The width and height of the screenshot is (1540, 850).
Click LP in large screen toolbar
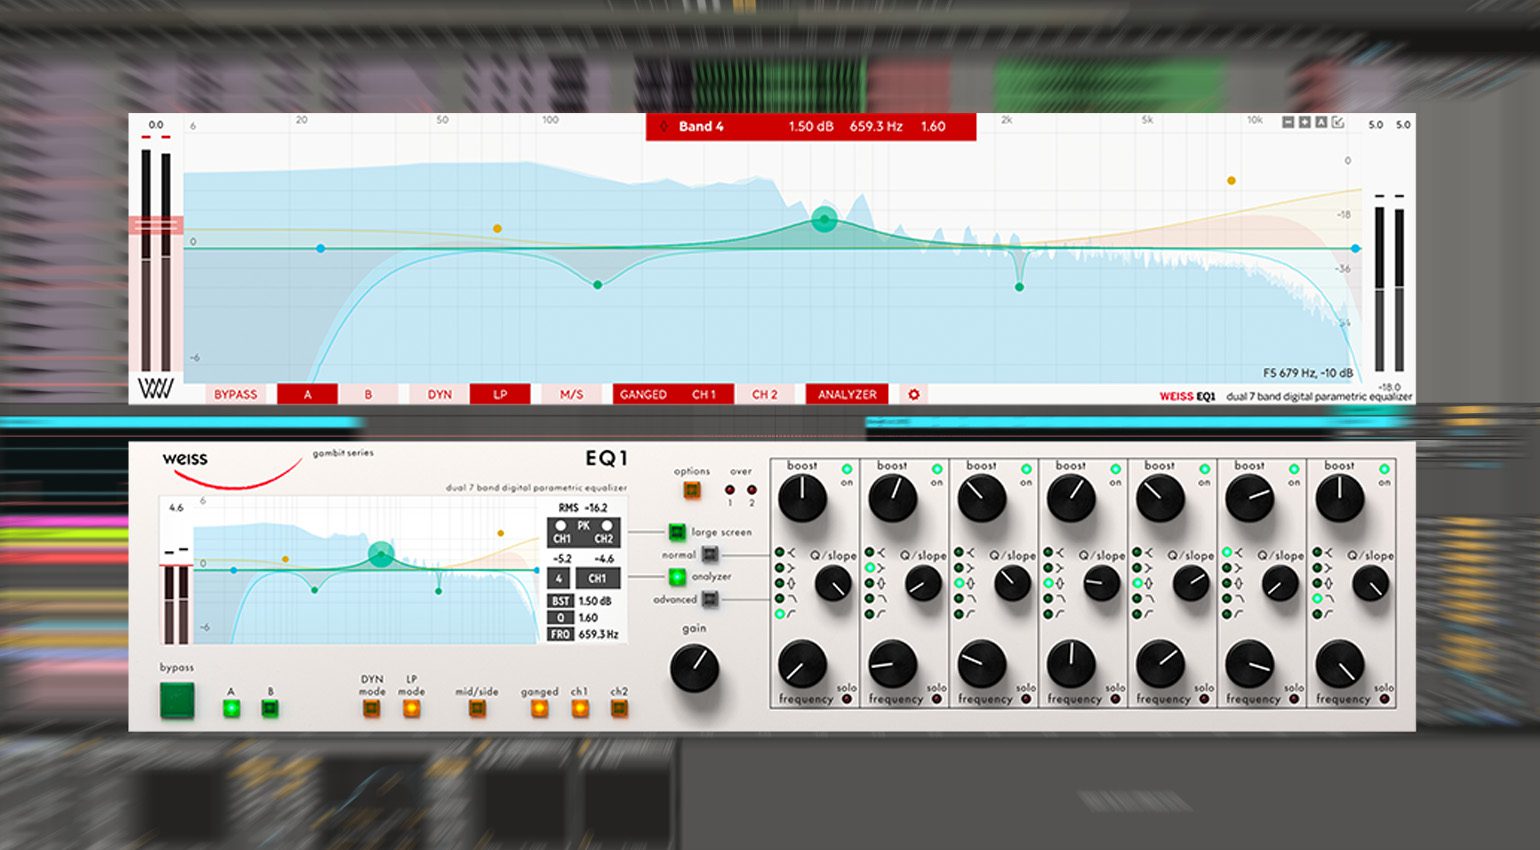click(x=500, y=395)
